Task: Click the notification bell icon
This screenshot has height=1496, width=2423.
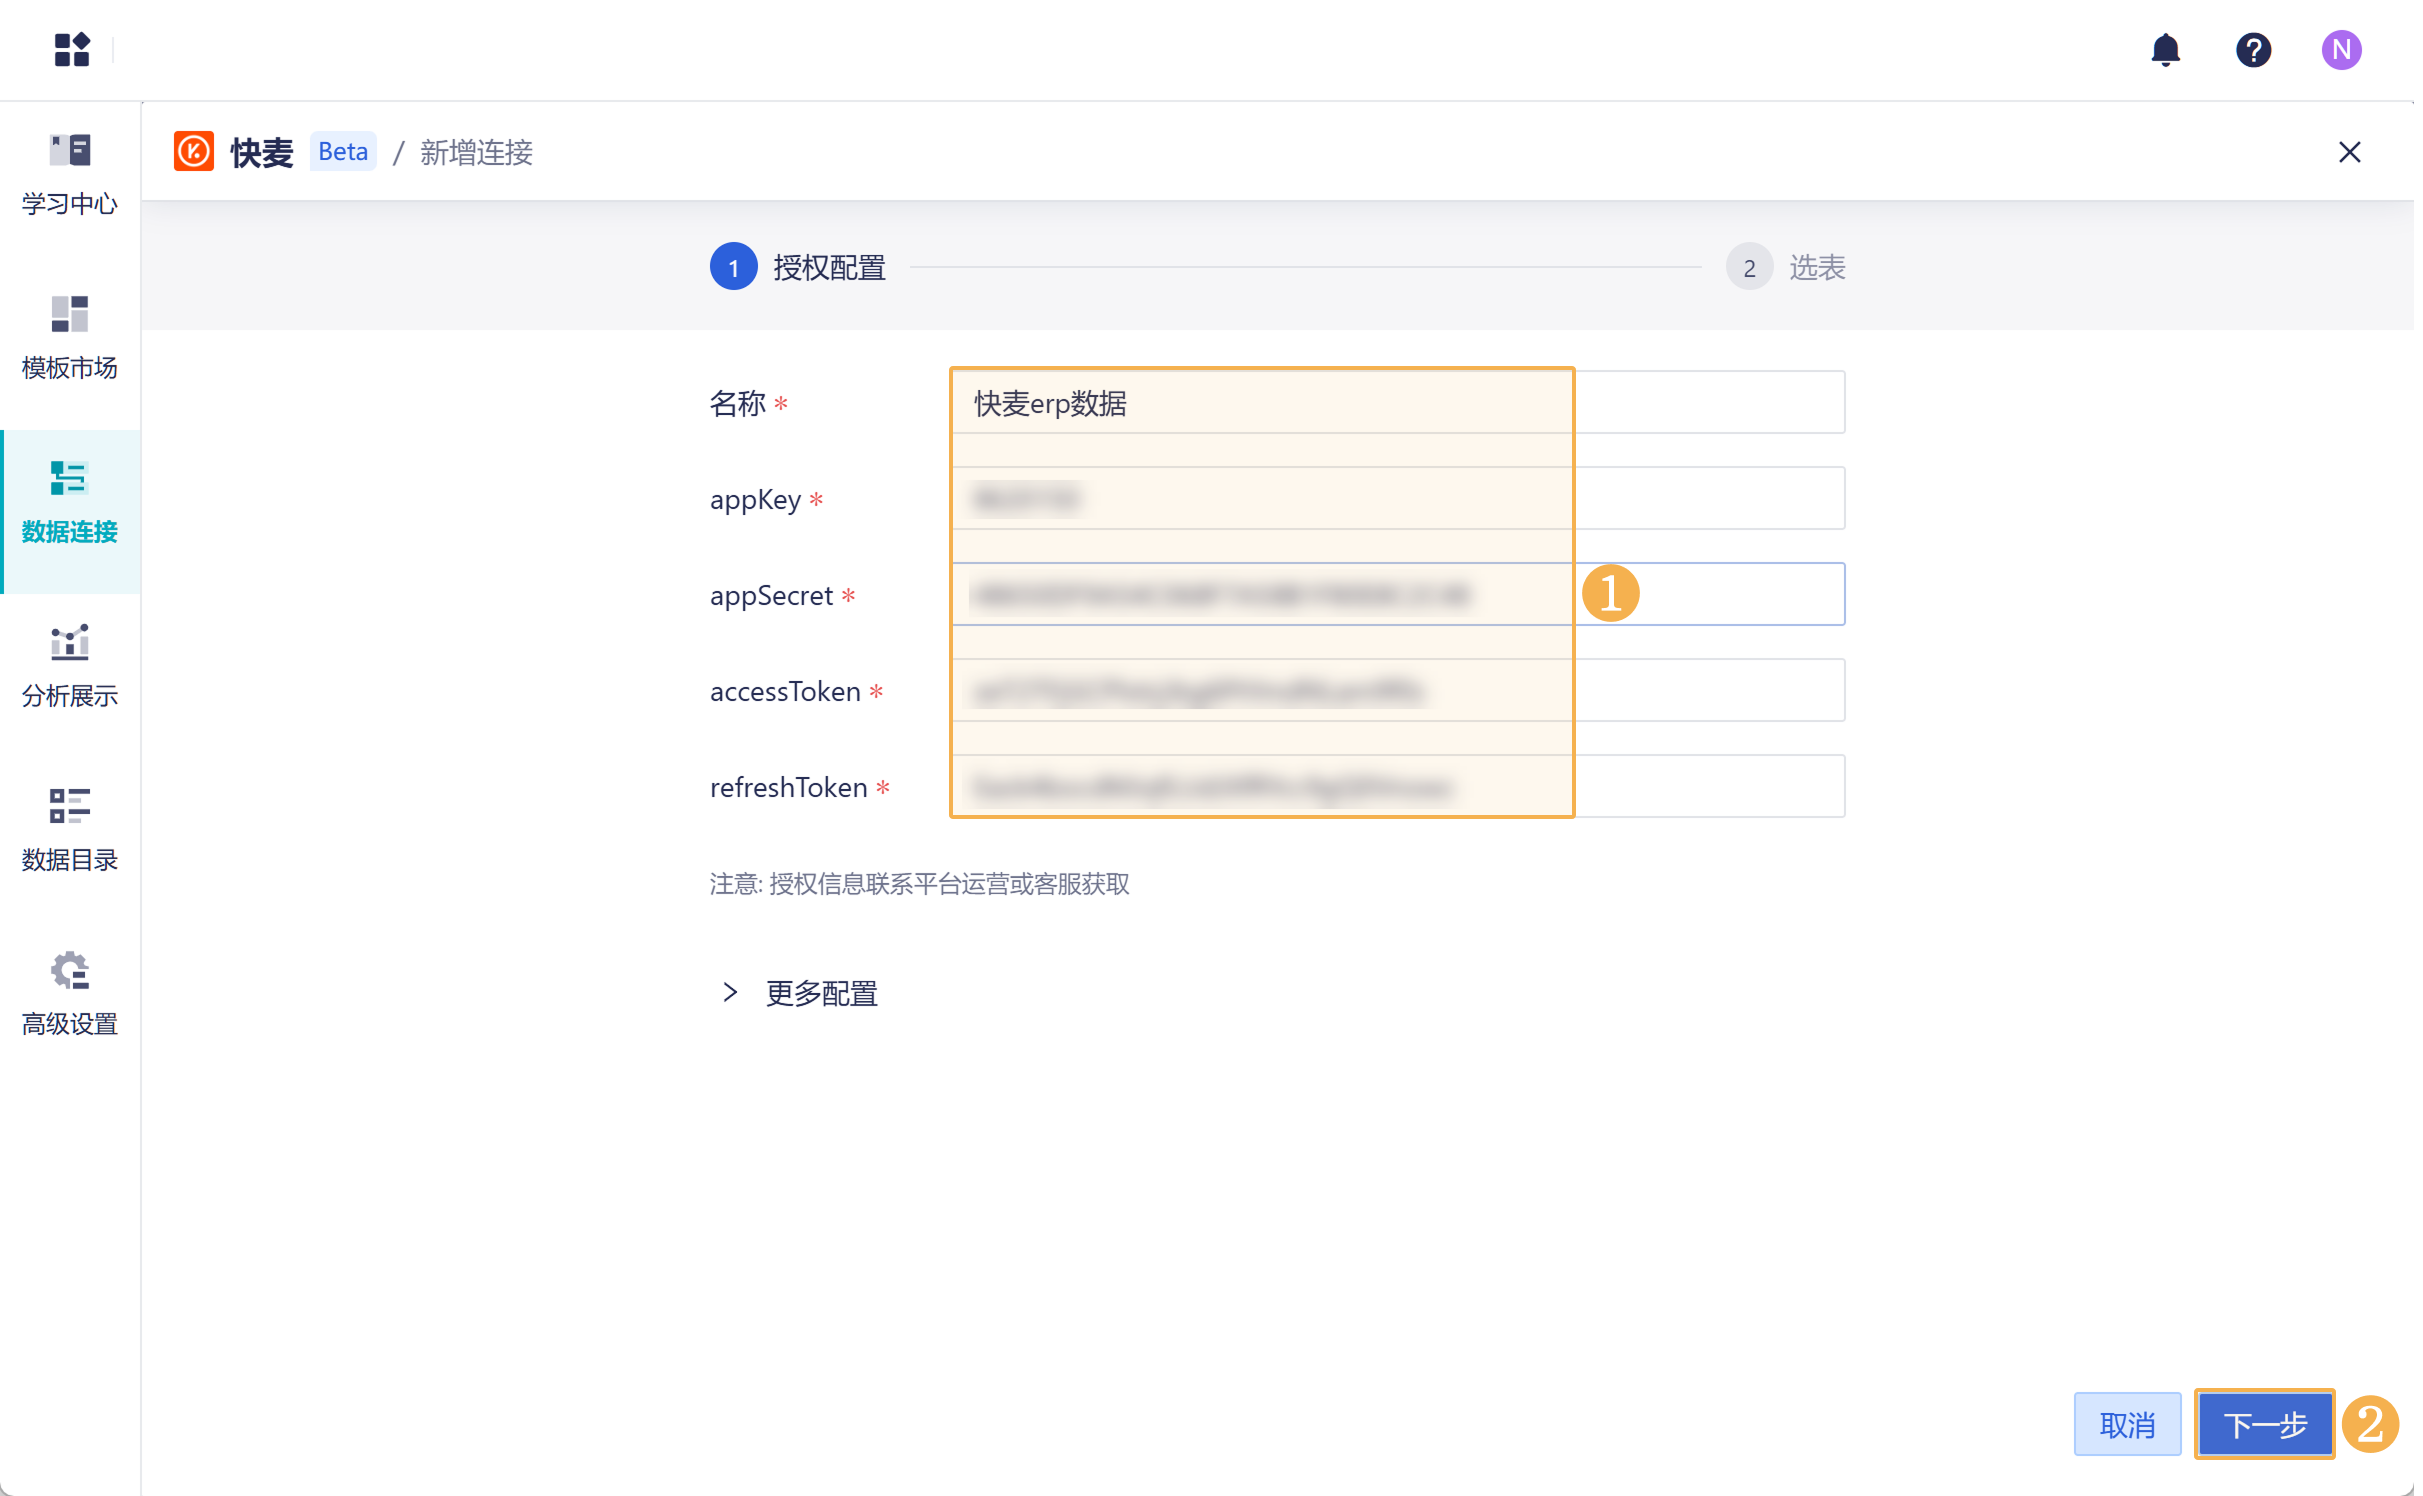Action: [x=2165, y=49]
